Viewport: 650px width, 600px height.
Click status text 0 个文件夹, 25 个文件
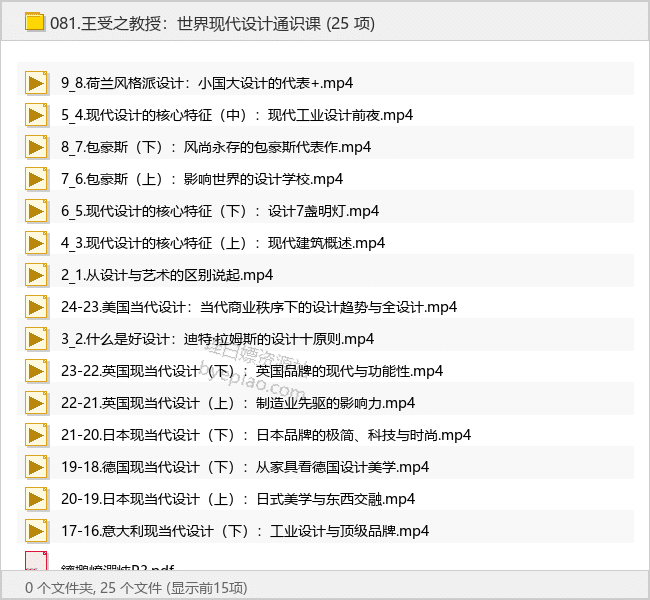click(93, 588)
